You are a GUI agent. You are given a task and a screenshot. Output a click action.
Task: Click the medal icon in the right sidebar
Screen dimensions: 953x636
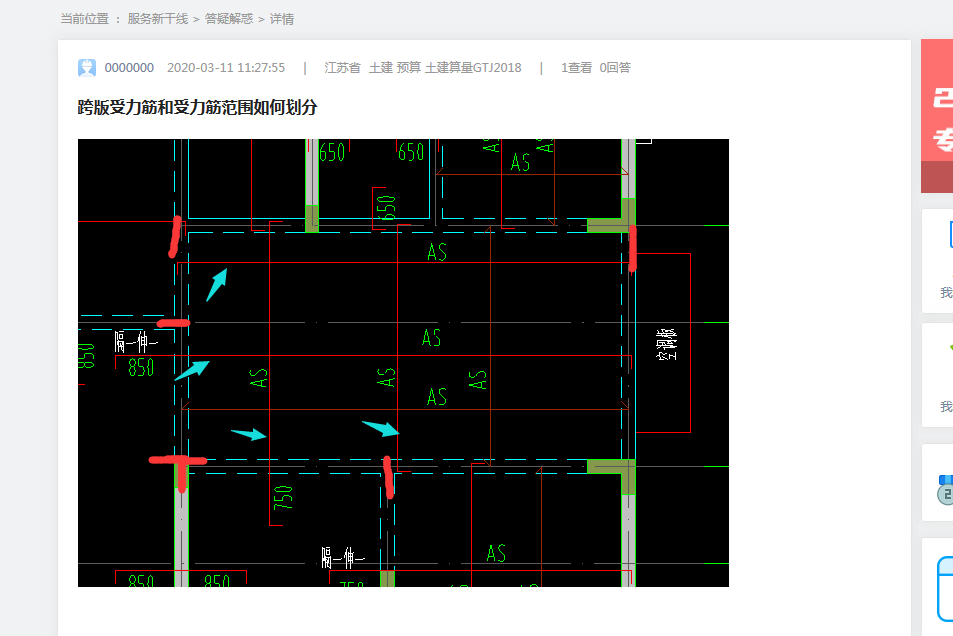pos(946,490)
